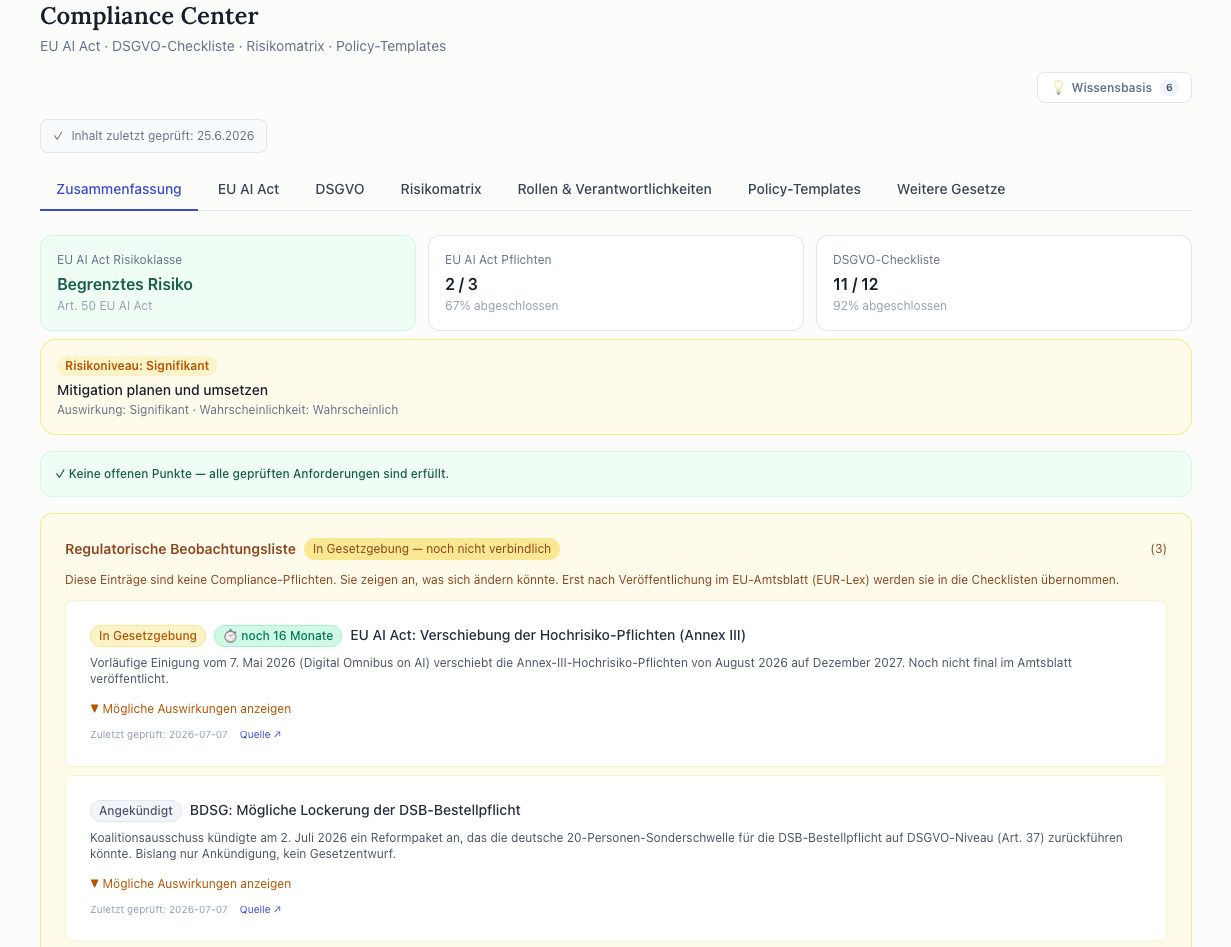1231x947 pixels.
Task: Select the Zusammenfassung tab
Action: click(x=119, y=189)
